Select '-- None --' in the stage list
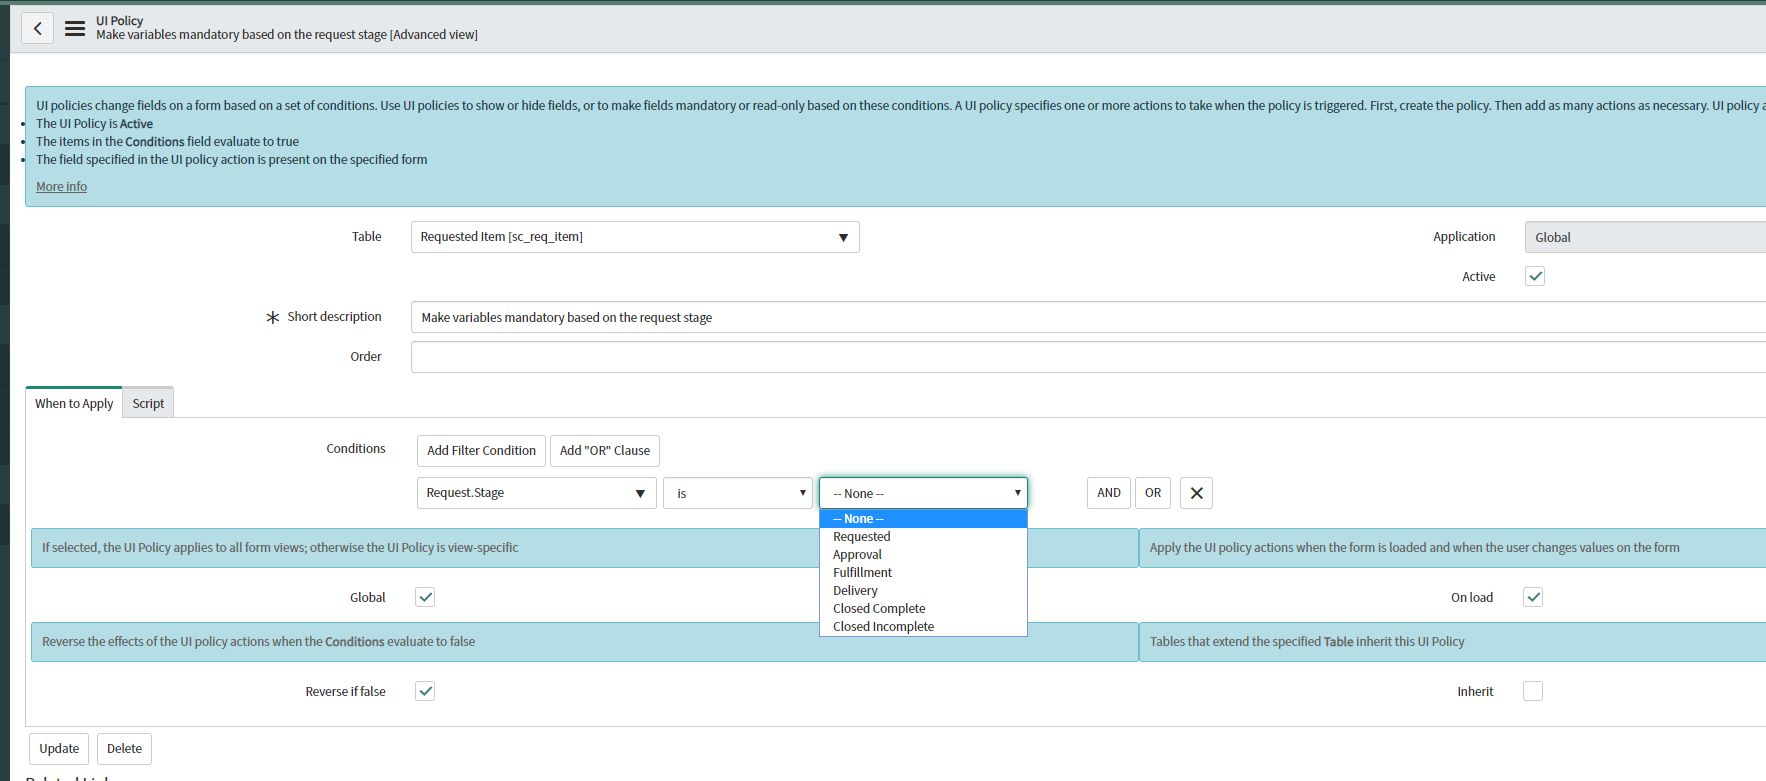 tap(923, 519)
